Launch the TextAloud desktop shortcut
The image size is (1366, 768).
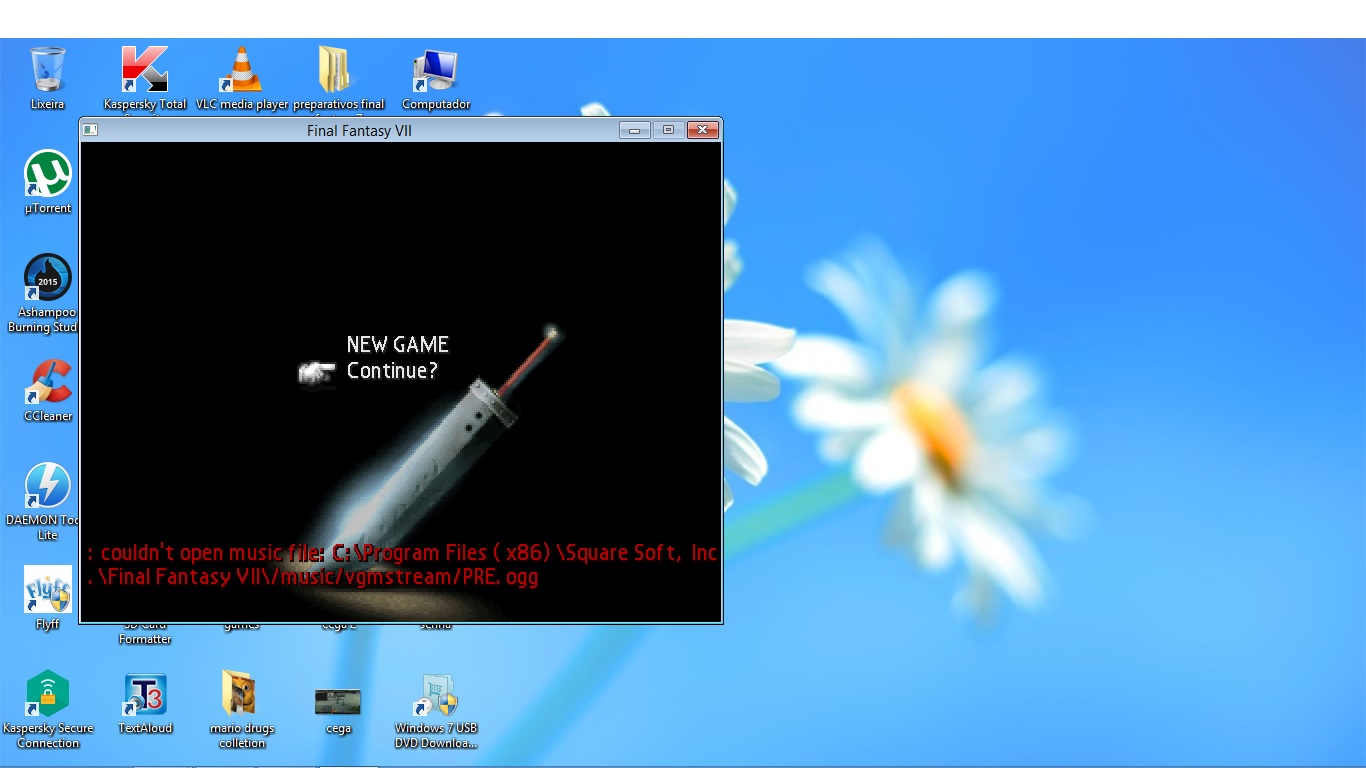click(x=145, y=704)
